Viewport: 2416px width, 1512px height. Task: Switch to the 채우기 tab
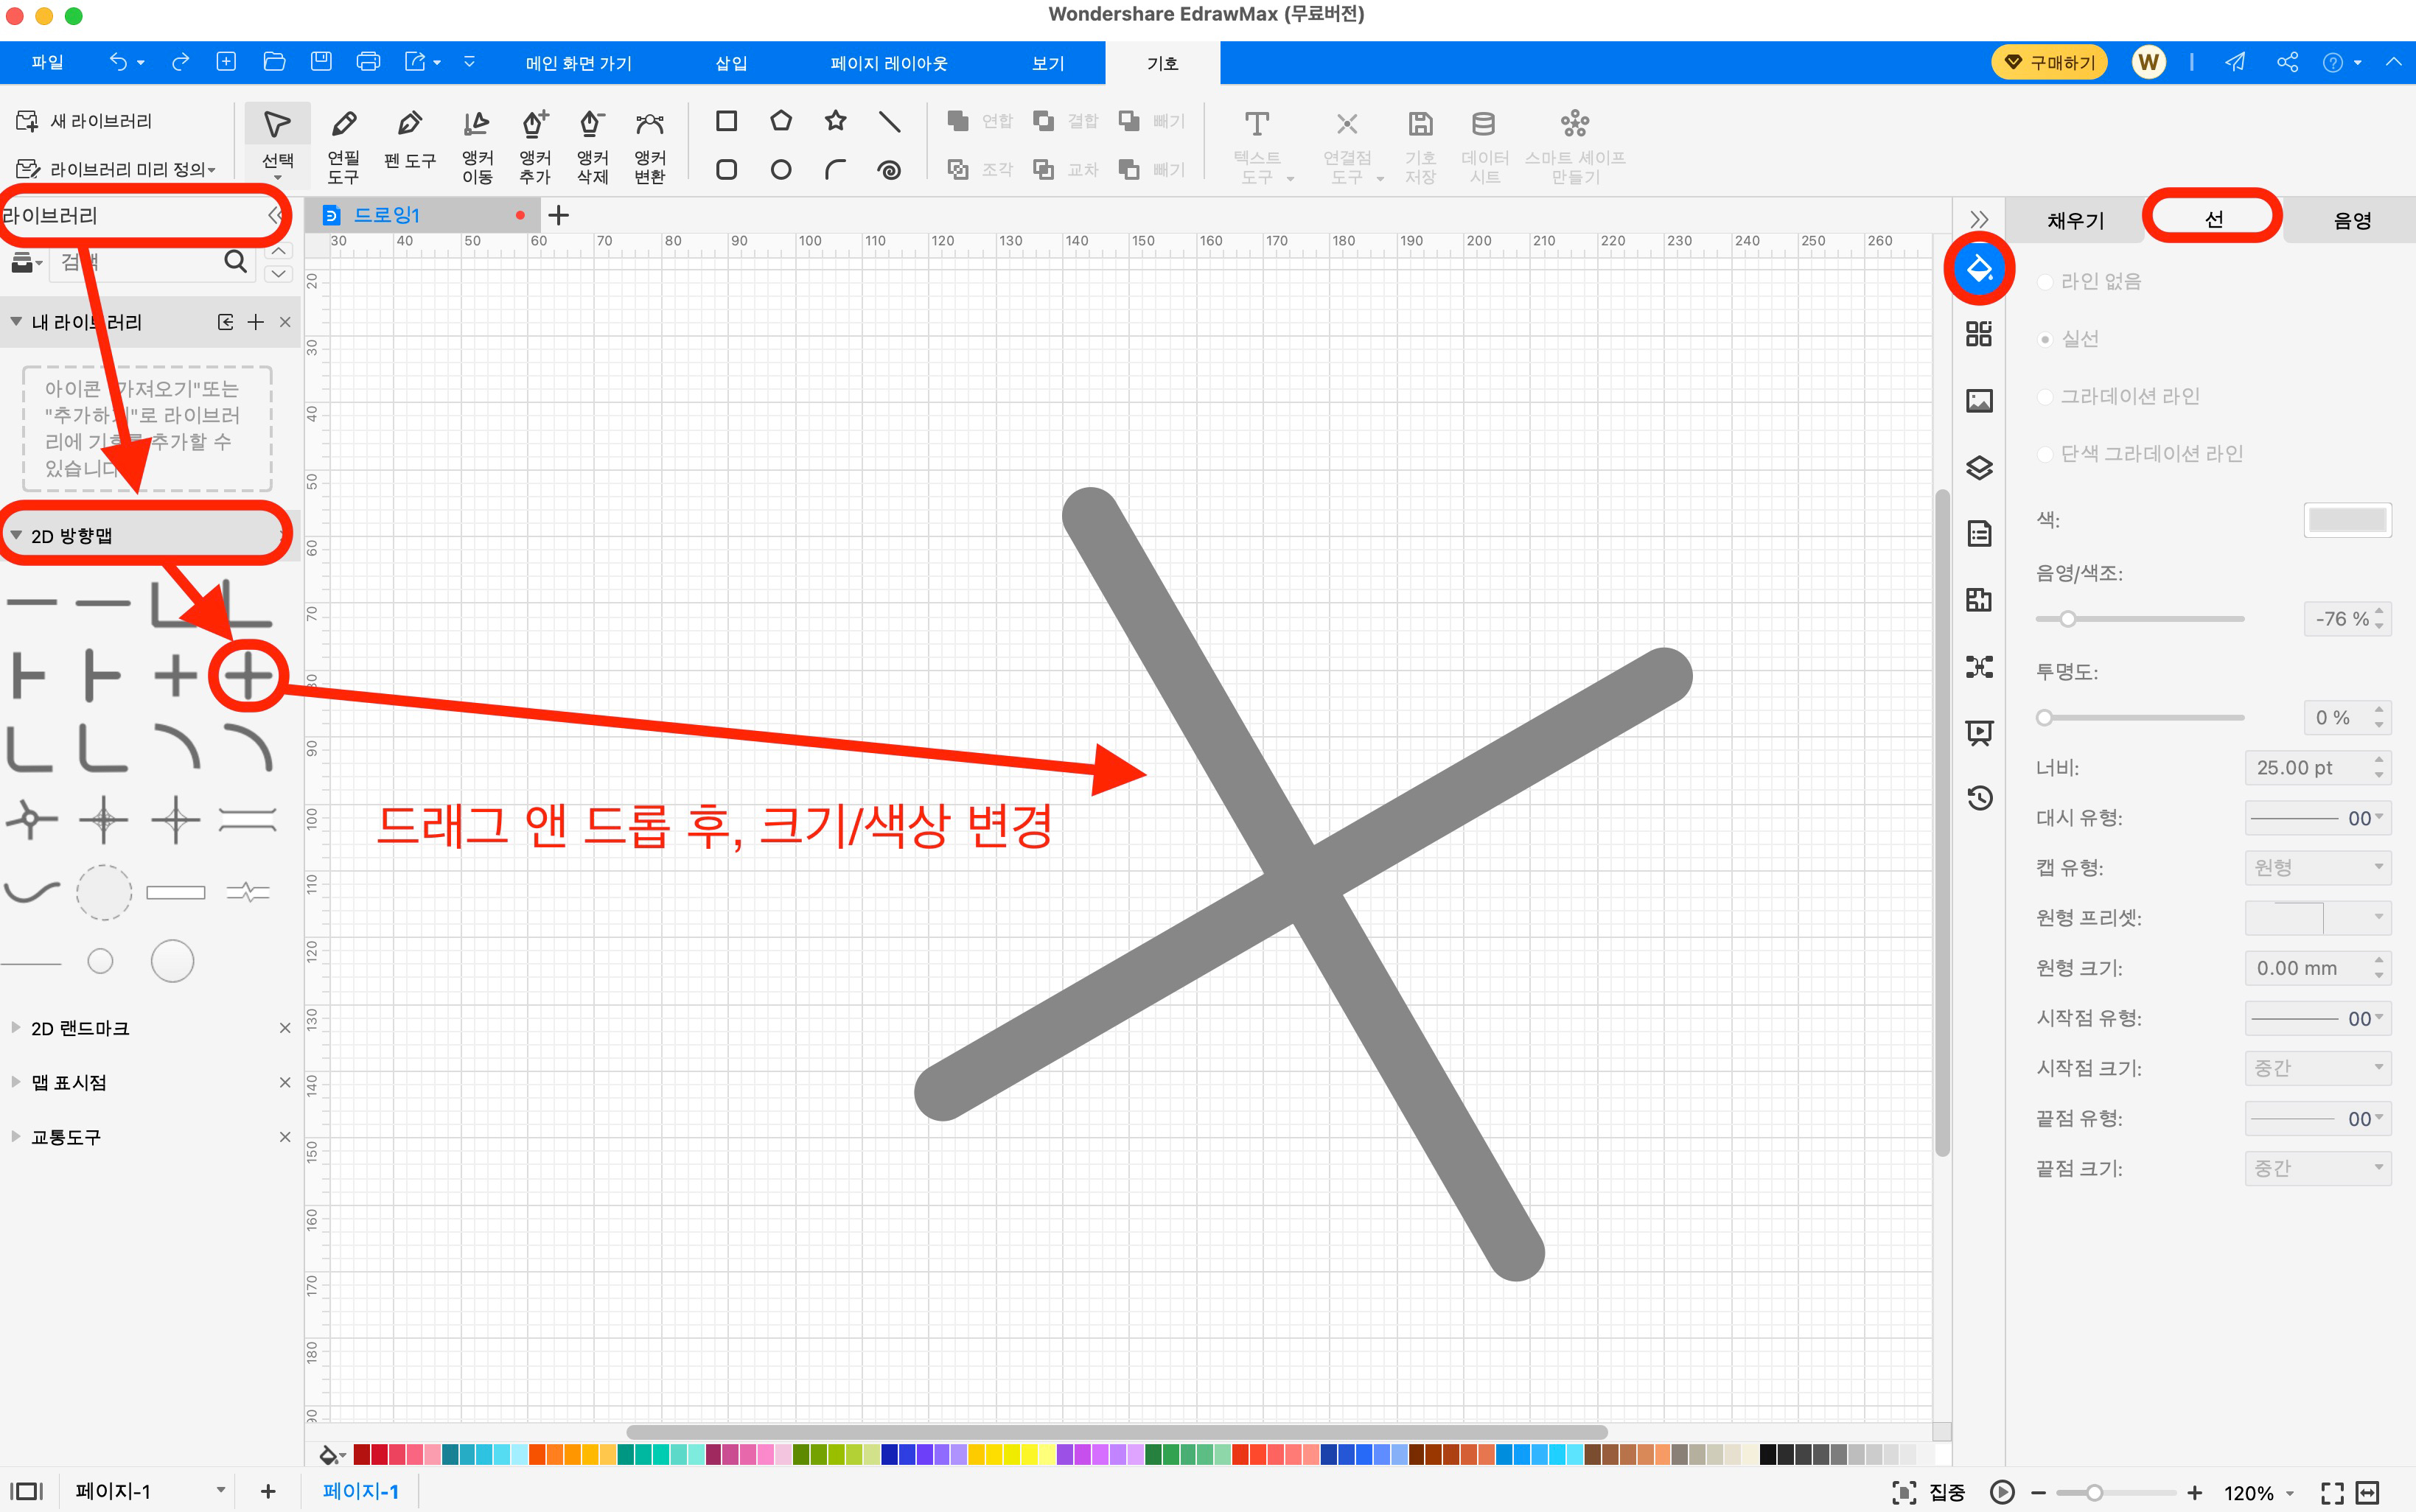tap(2075, 220)
